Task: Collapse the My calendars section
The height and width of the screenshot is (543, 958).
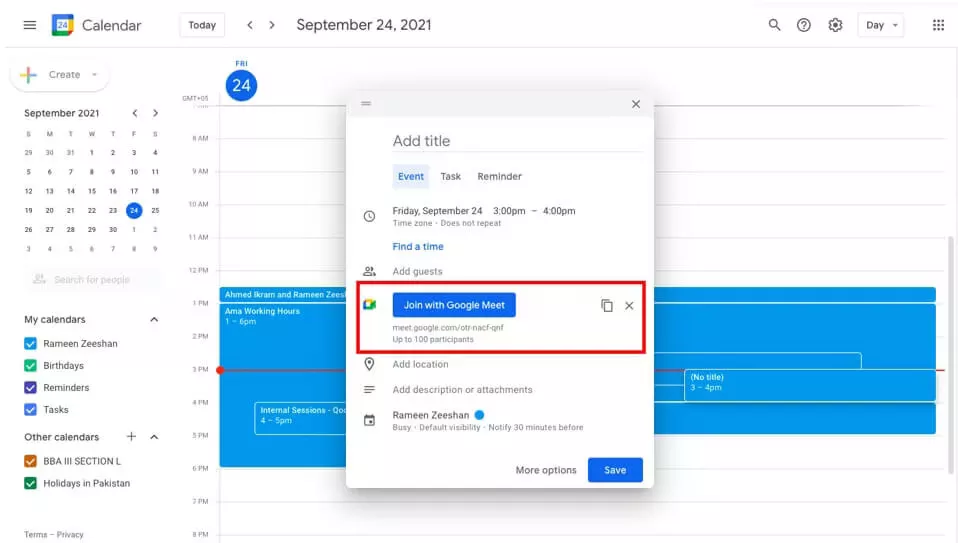Action: (x=154, y=320)
